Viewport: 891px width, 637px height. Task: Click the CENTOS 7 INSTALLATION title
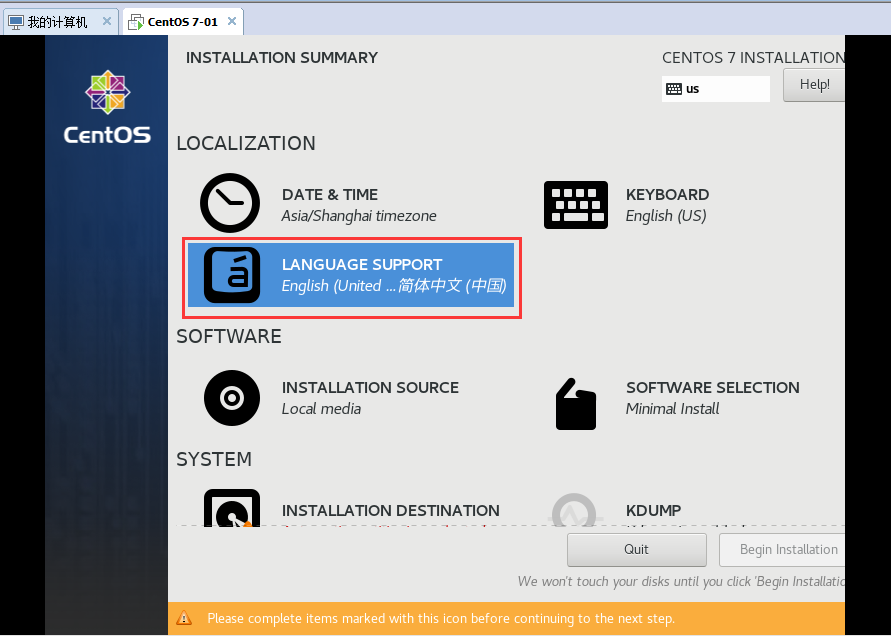(753, 57)
